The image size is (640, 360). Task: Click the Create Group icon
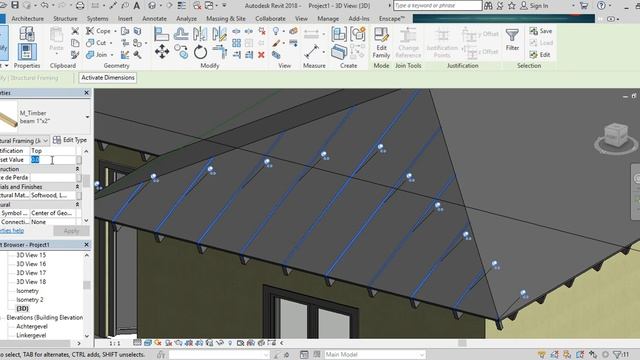[x=358, y=34]
